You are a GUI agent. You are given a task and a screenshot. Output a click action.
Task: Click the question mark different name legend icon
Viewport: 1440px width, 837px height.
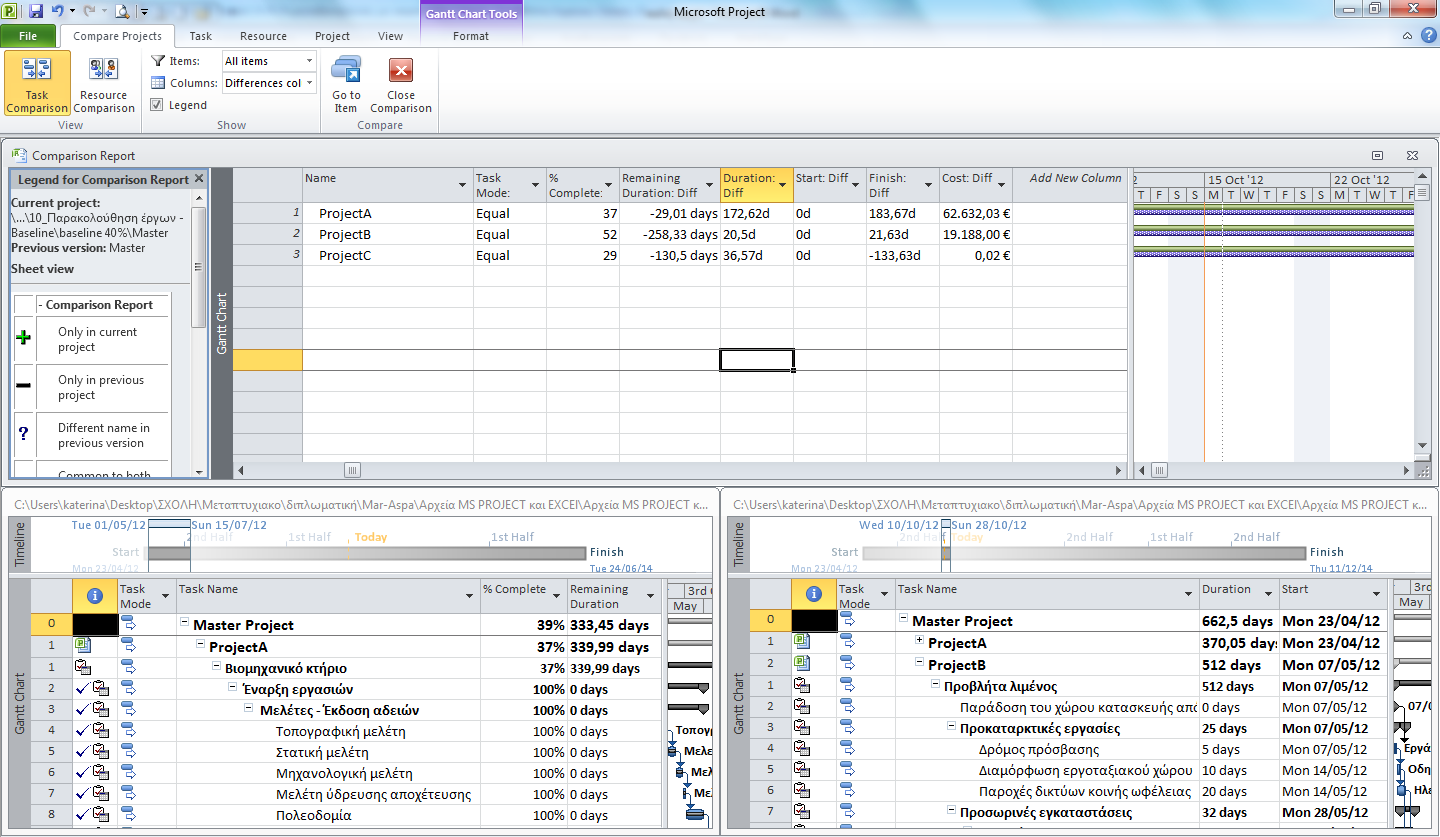[24, 434]
